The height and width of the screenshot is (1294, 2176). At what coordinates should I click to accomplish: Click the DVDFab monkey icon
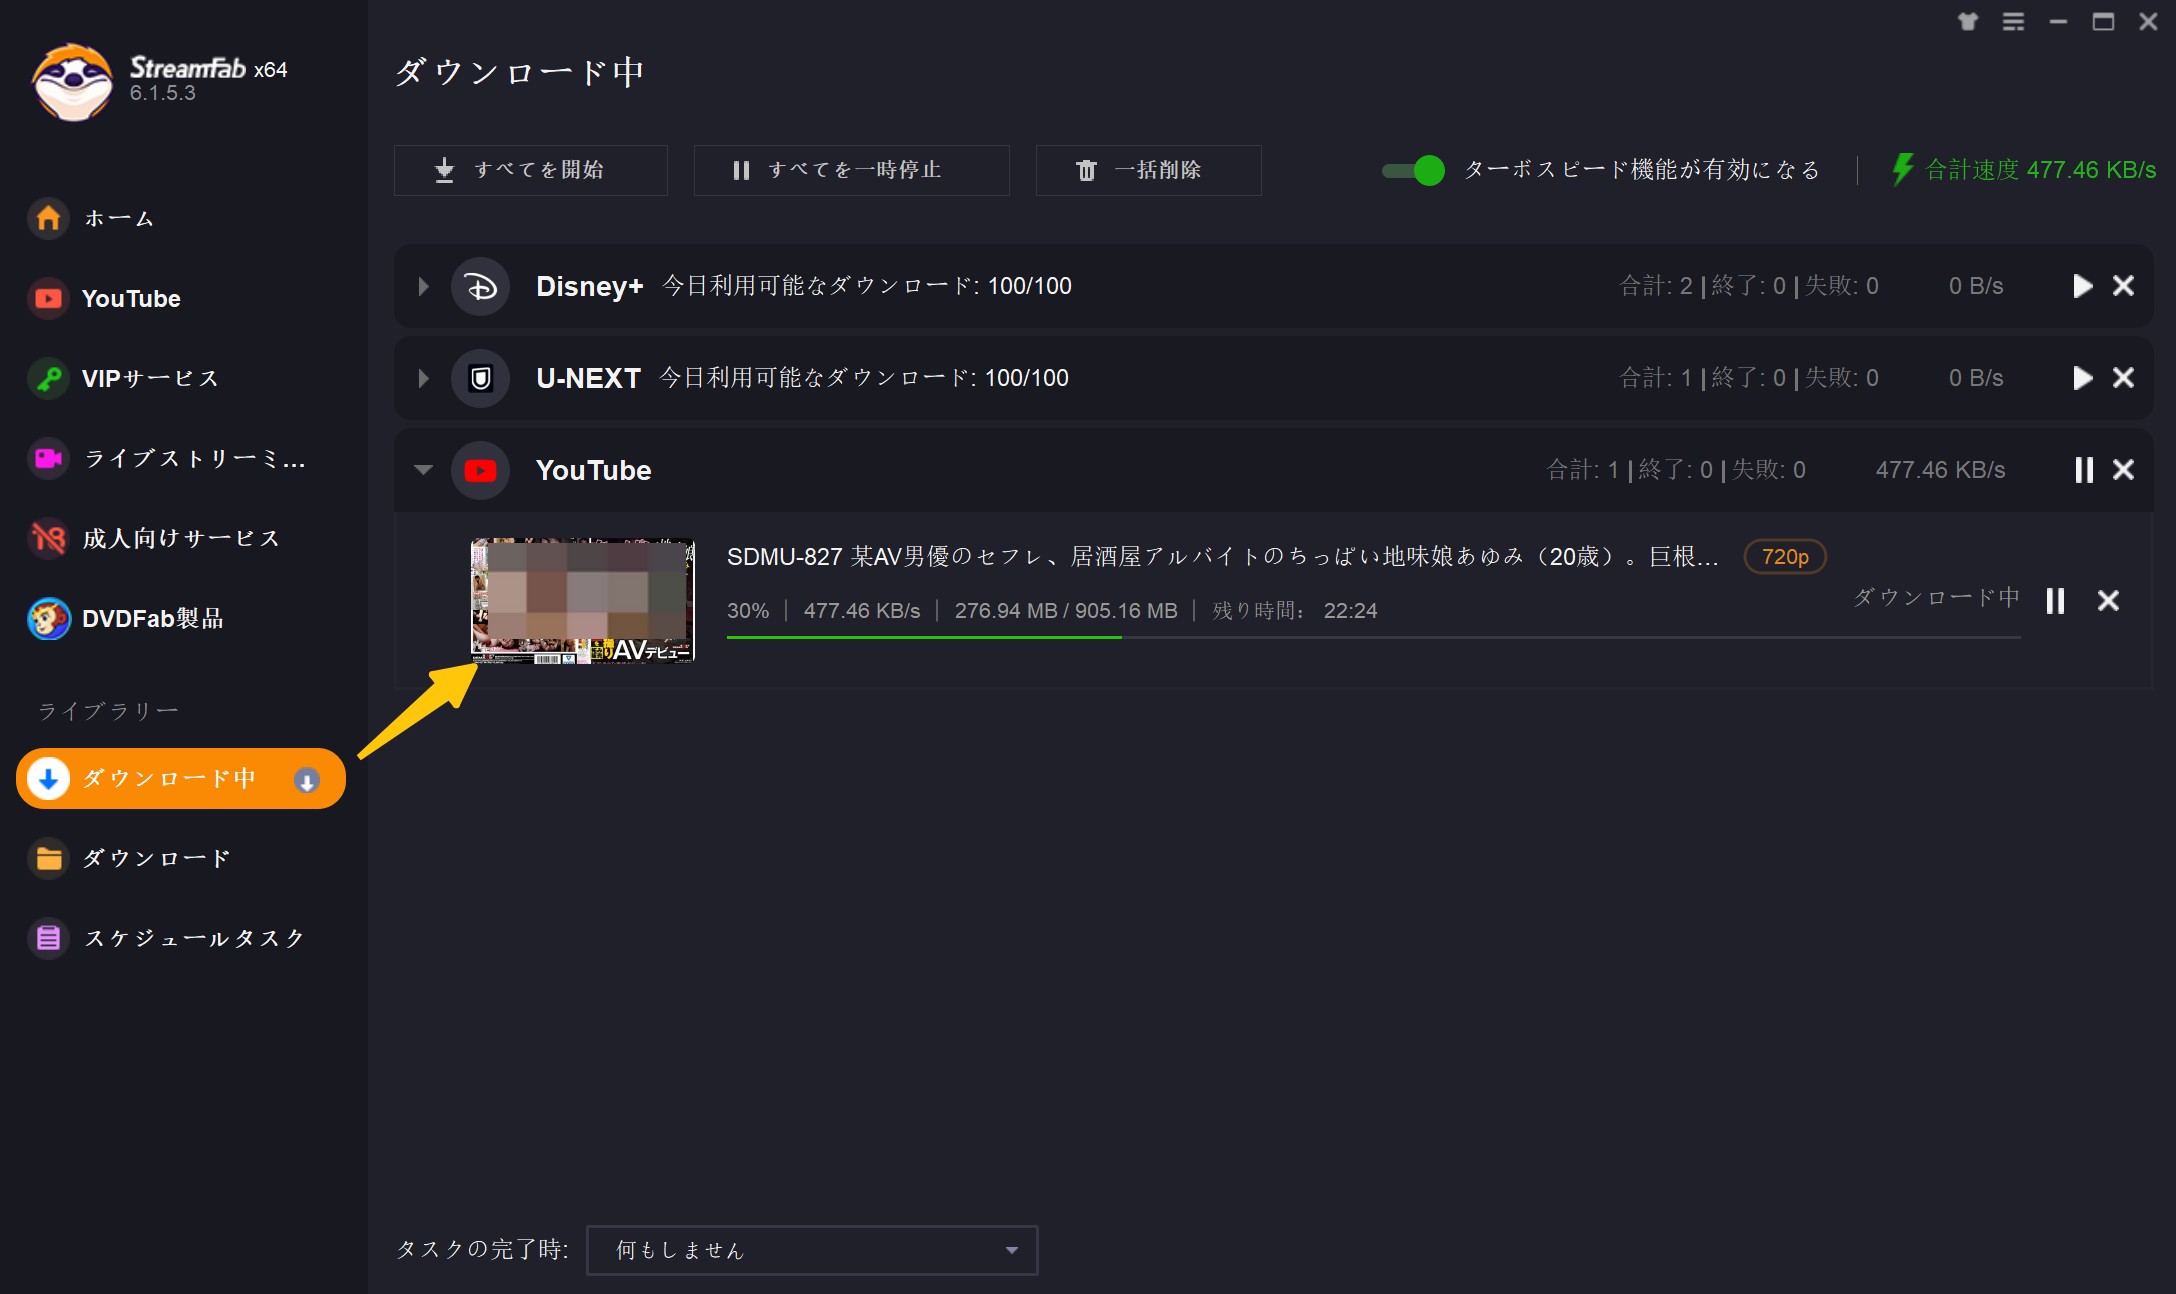[x=48, y=618]
